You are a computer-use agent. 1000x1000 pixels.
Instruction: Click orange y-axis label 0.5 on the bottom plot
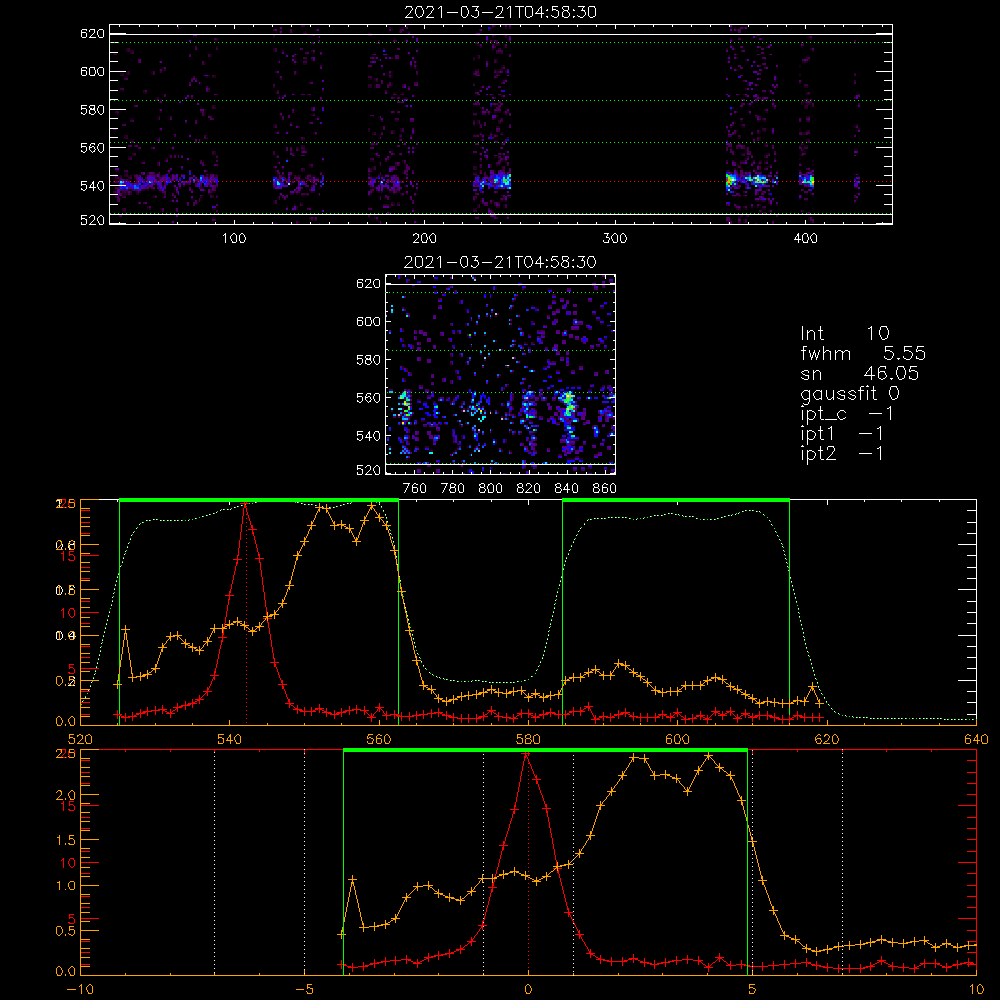point(66,930)
